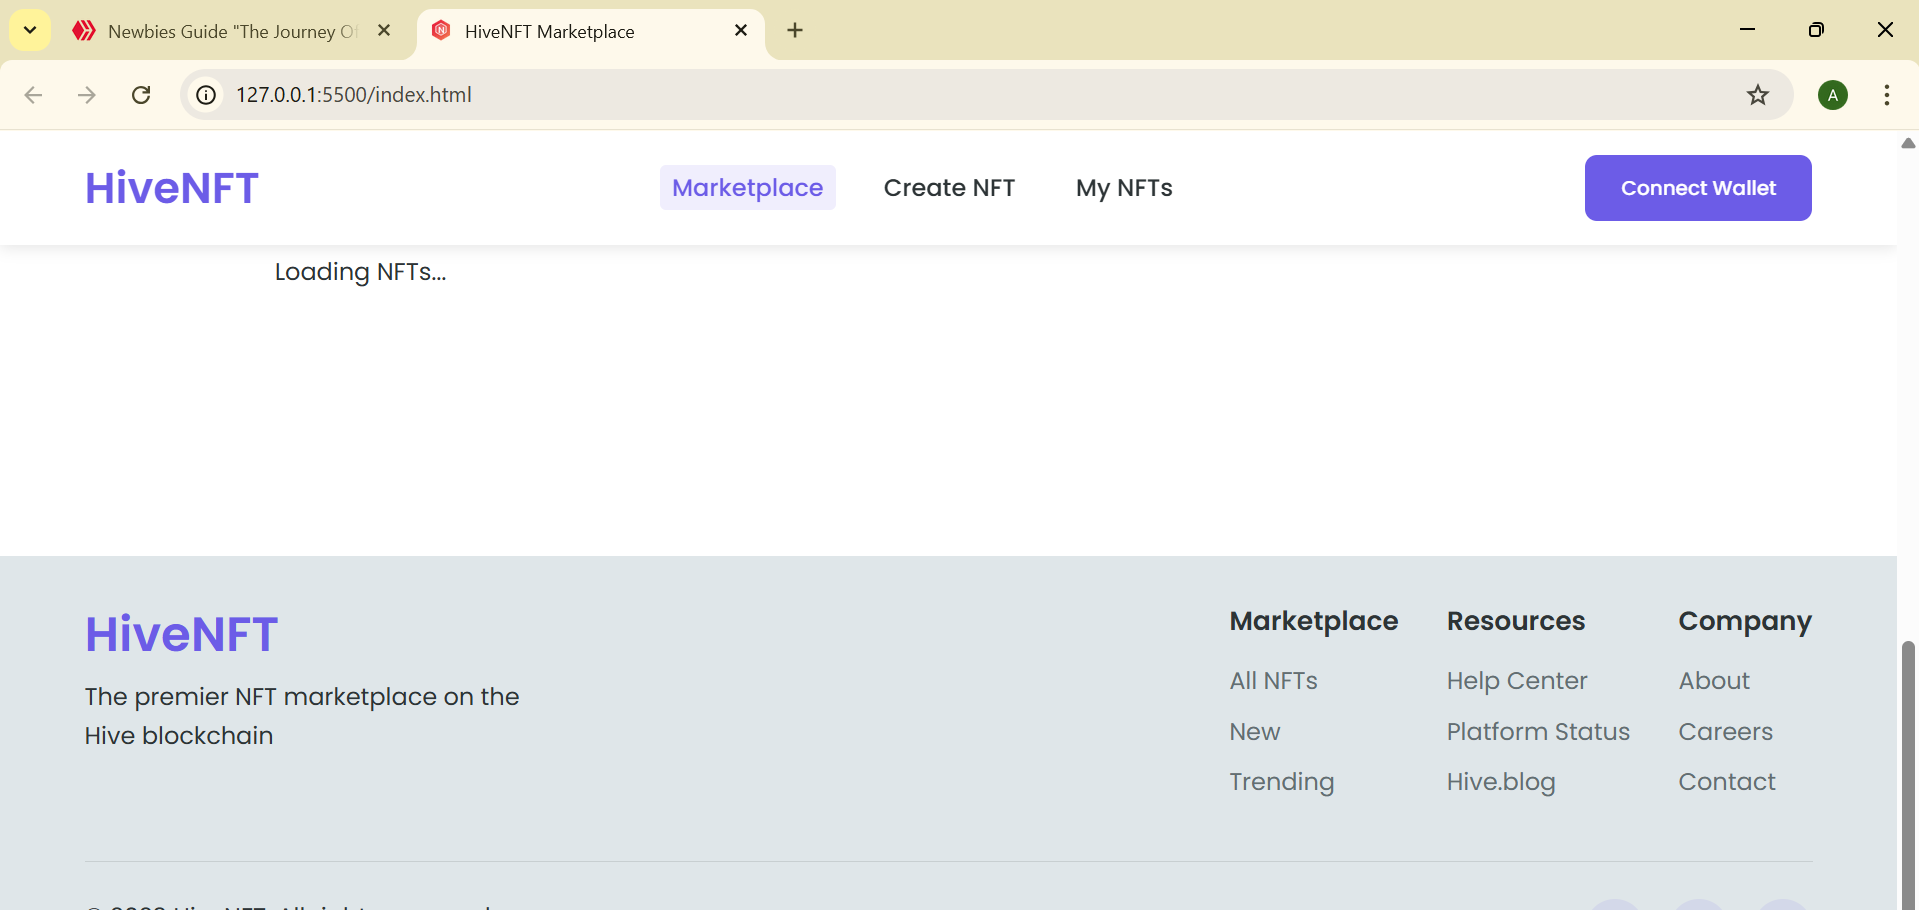Click the HiveNFT footer logo
The image size is (1919, 910).
tap(181, 634)
